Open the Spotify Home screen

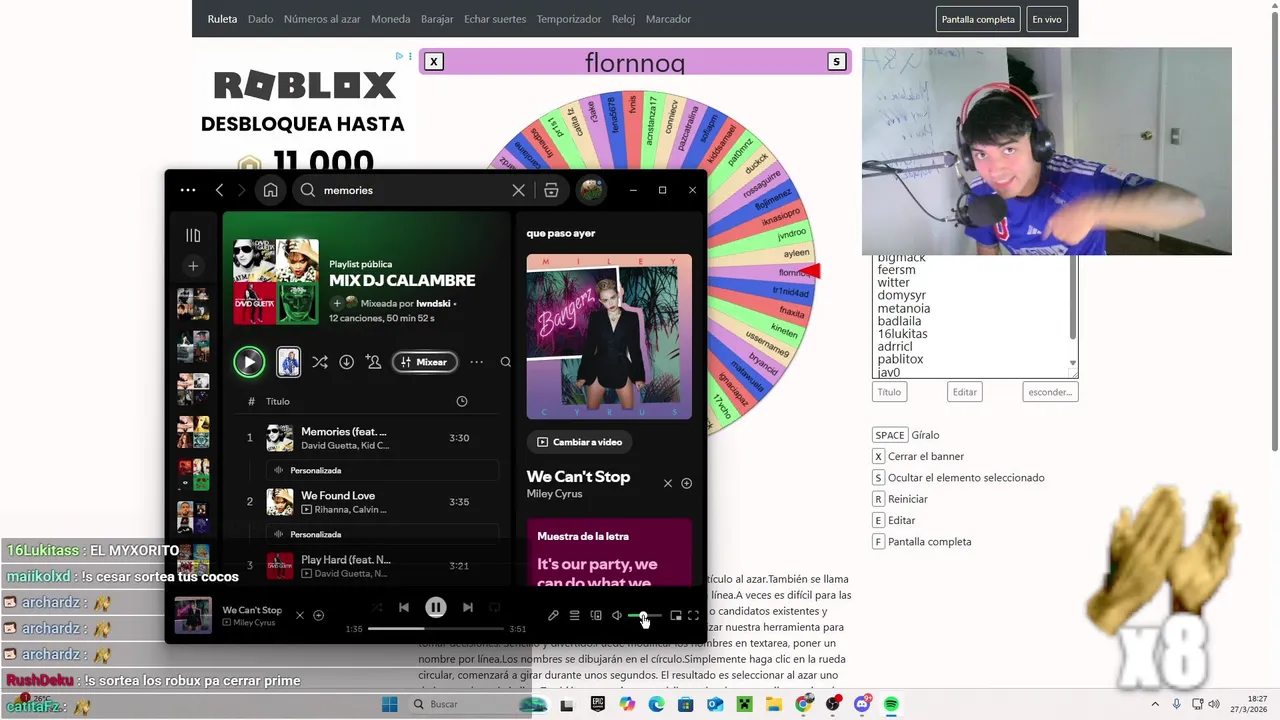pyautogui.click(x=270, y=190)
